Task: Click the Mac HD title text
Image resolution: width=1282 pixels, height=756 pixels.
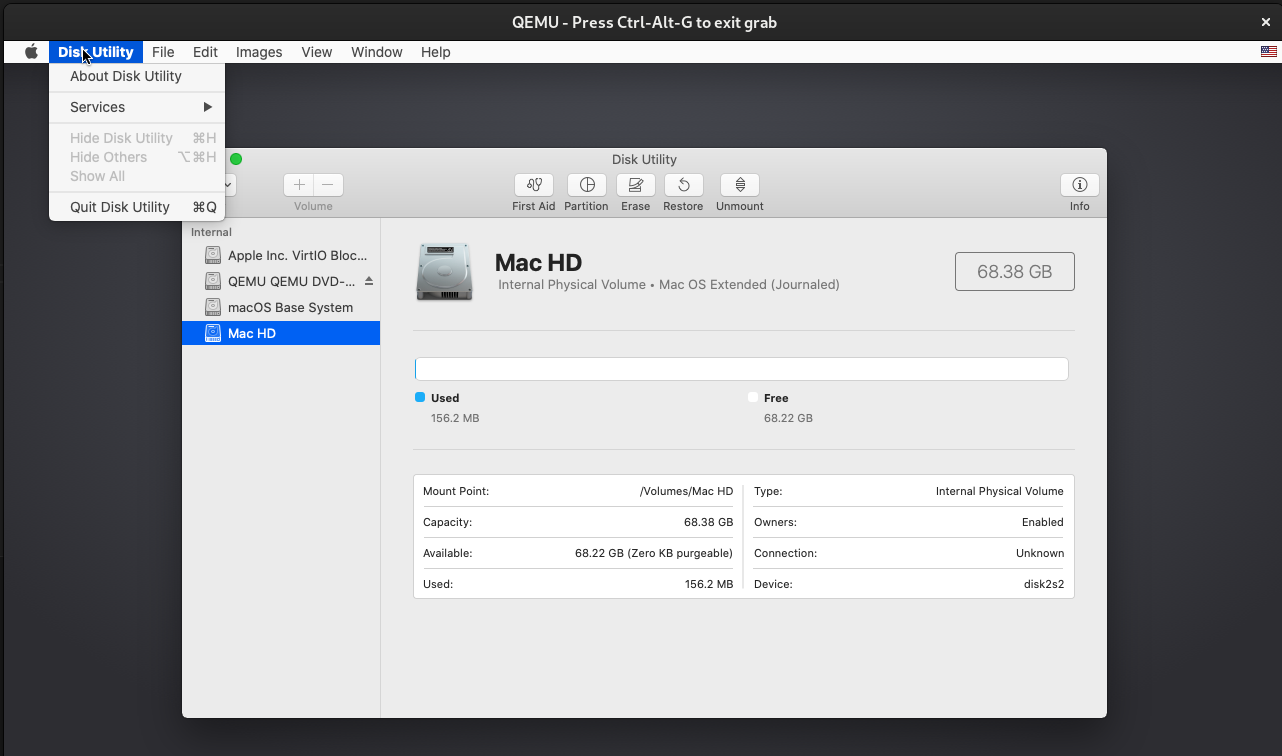Action: (538, 263)
